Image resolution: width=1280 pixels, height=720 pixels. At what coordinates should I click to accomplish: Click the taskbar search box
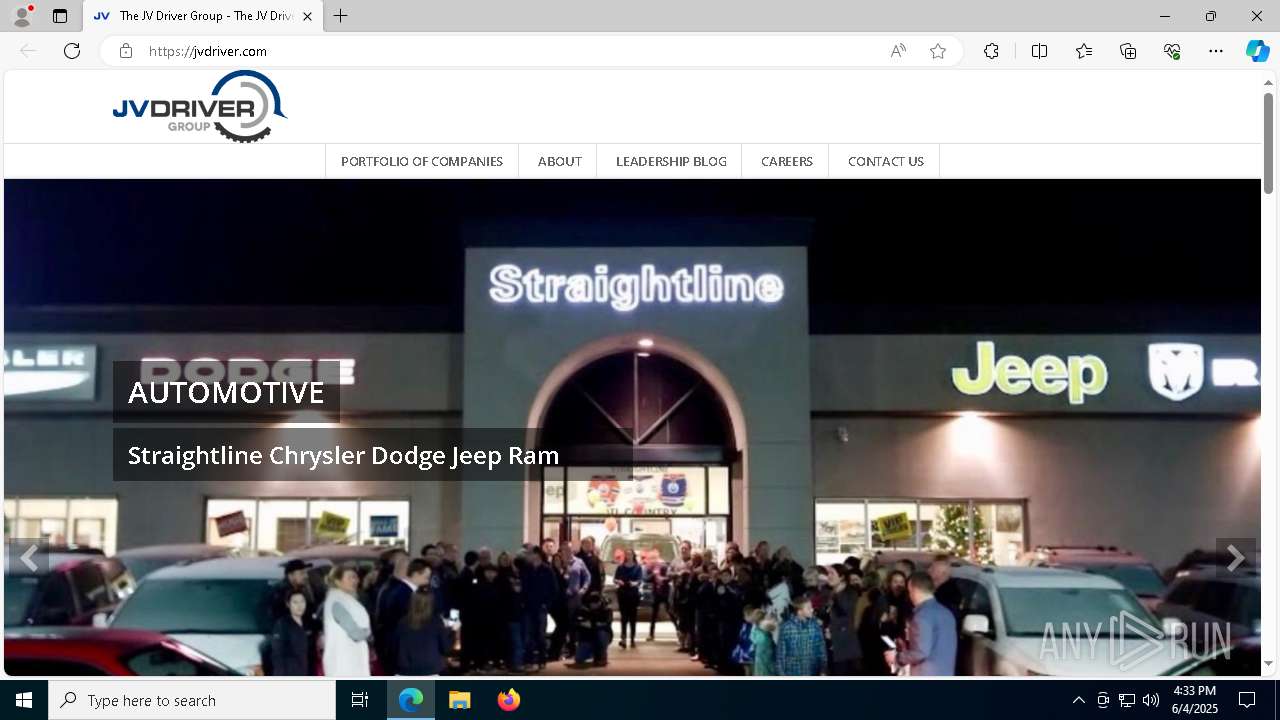192,700
